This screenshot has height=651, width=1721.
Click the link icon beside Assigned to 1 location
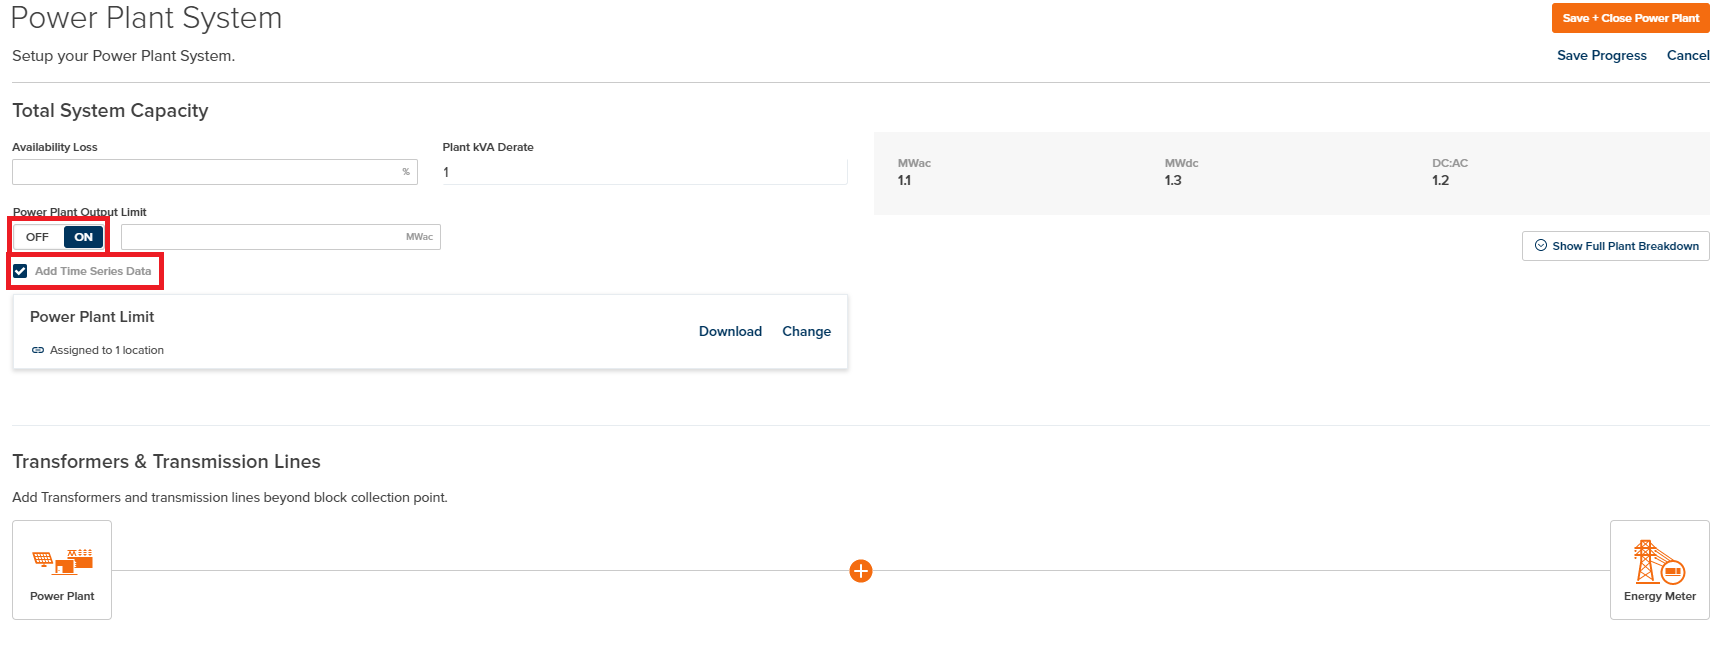click(x=38, y=350)
